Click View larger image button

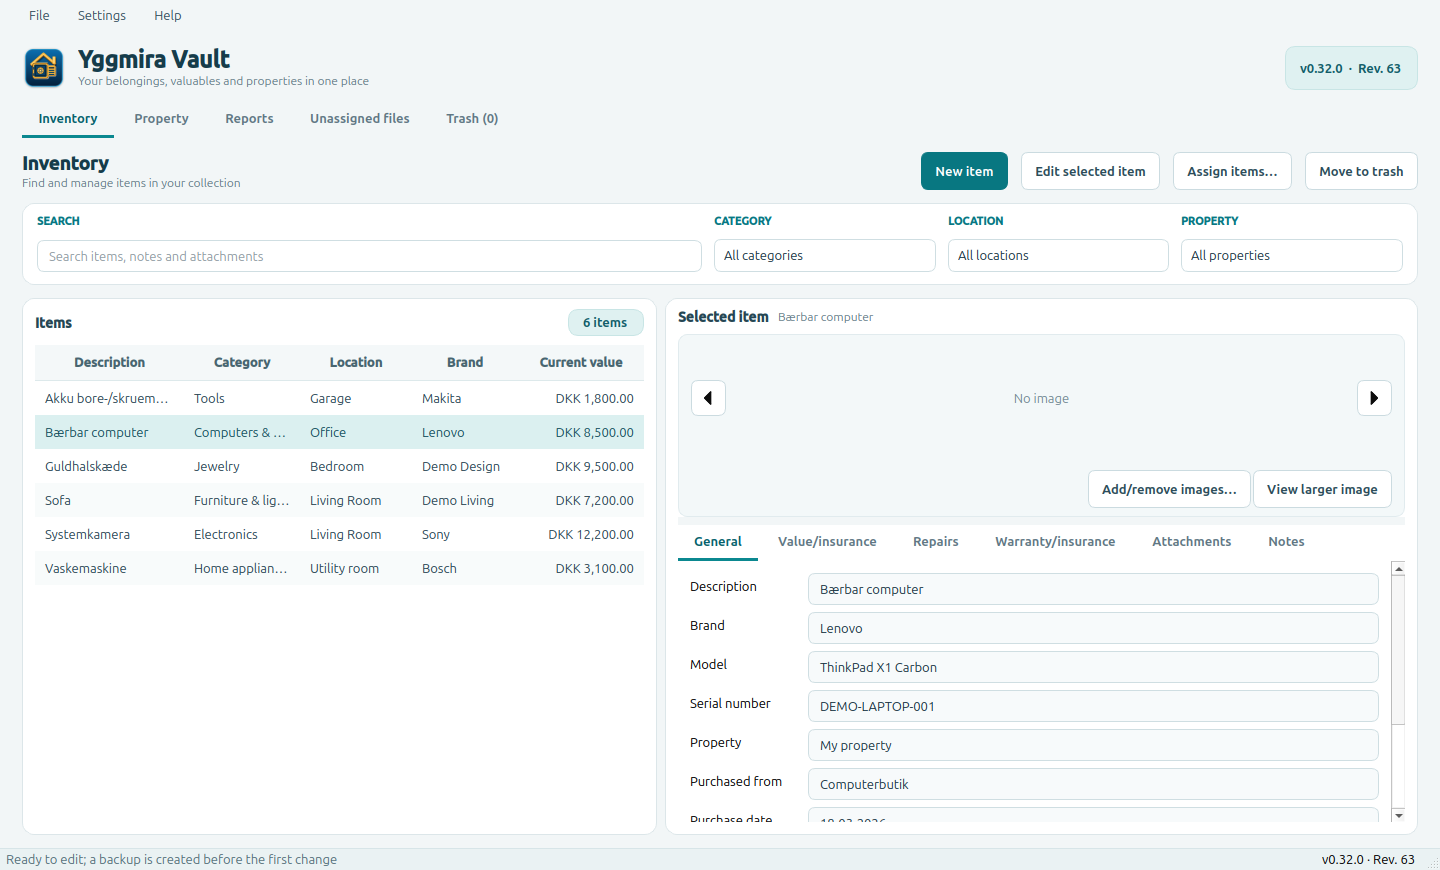pyautogui.click(x=1322, y=489)
